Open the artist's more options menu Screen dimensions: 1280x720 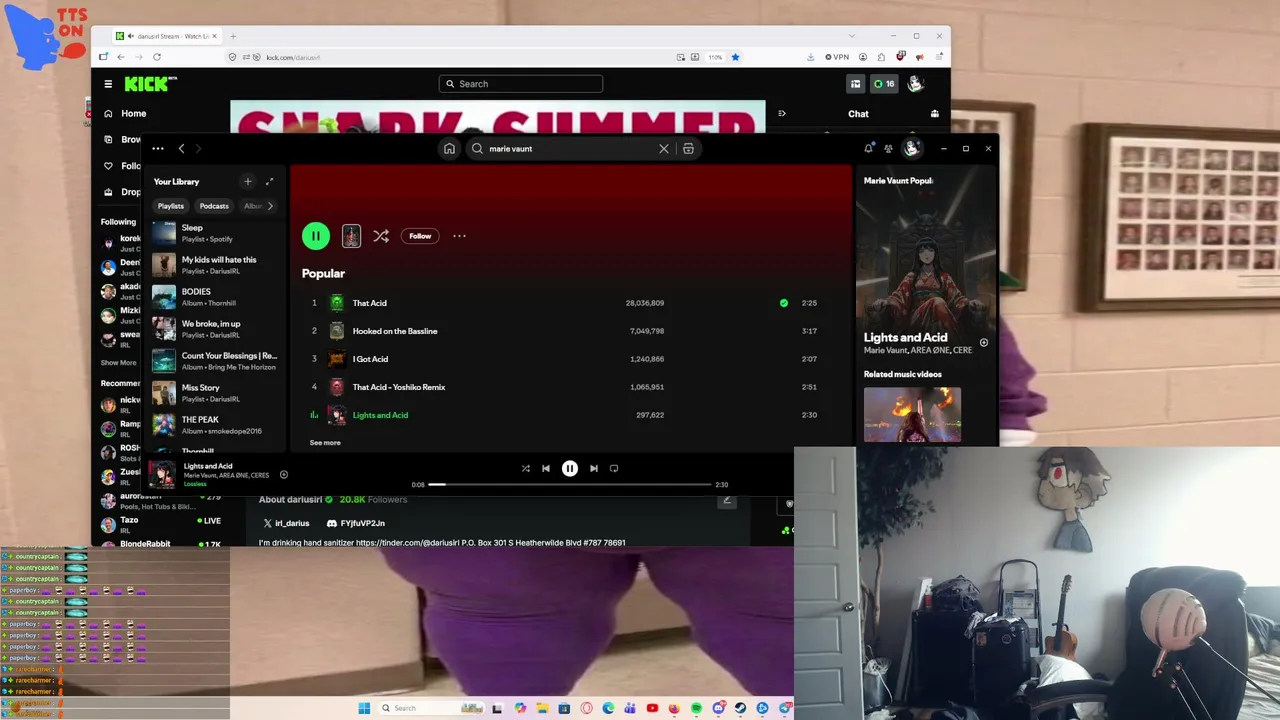pyautogui.click(x=459, y=236)
